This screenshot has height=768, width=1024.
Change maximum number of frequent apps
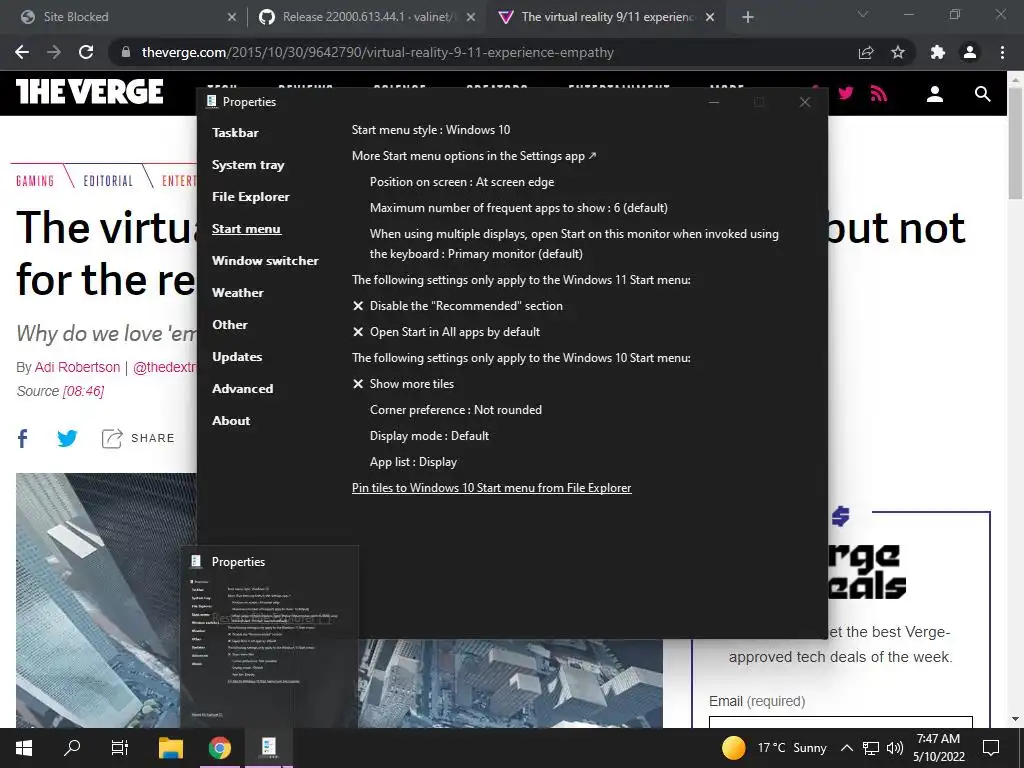click(x=519, y=208)
